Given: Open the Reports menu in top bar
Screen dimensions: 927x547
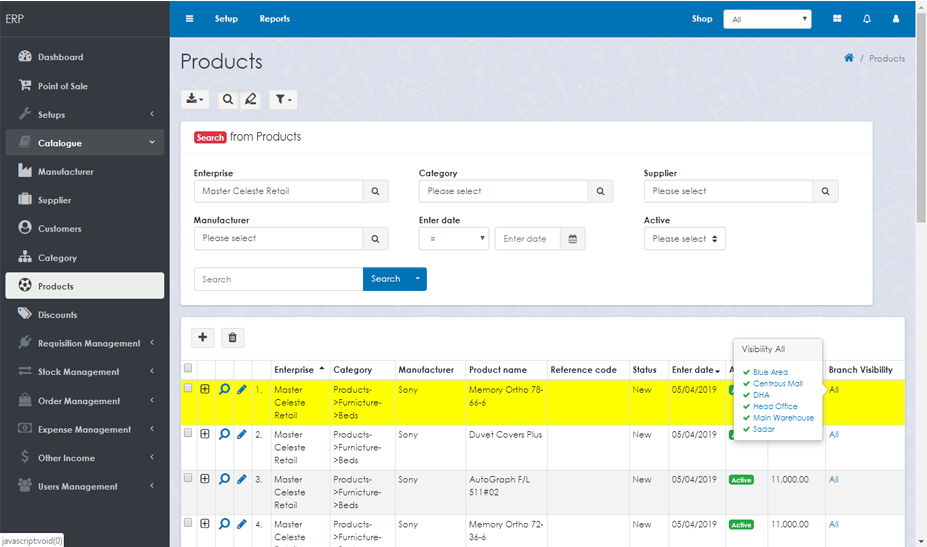Looking at the screenshot, I should [274, 19].
